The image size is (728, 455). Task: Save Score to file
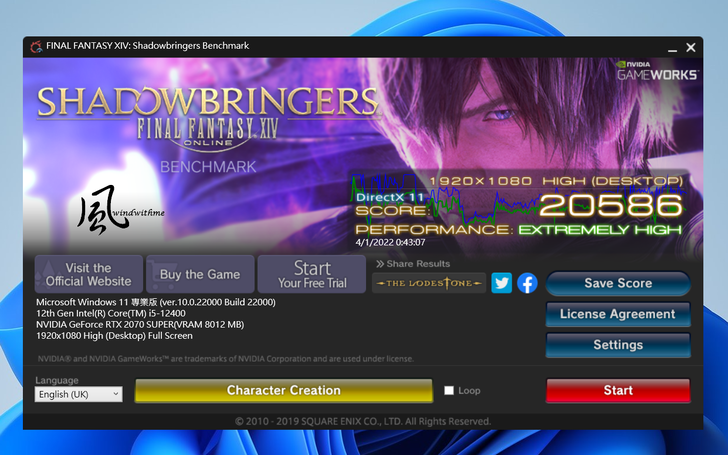coord(618,283)
